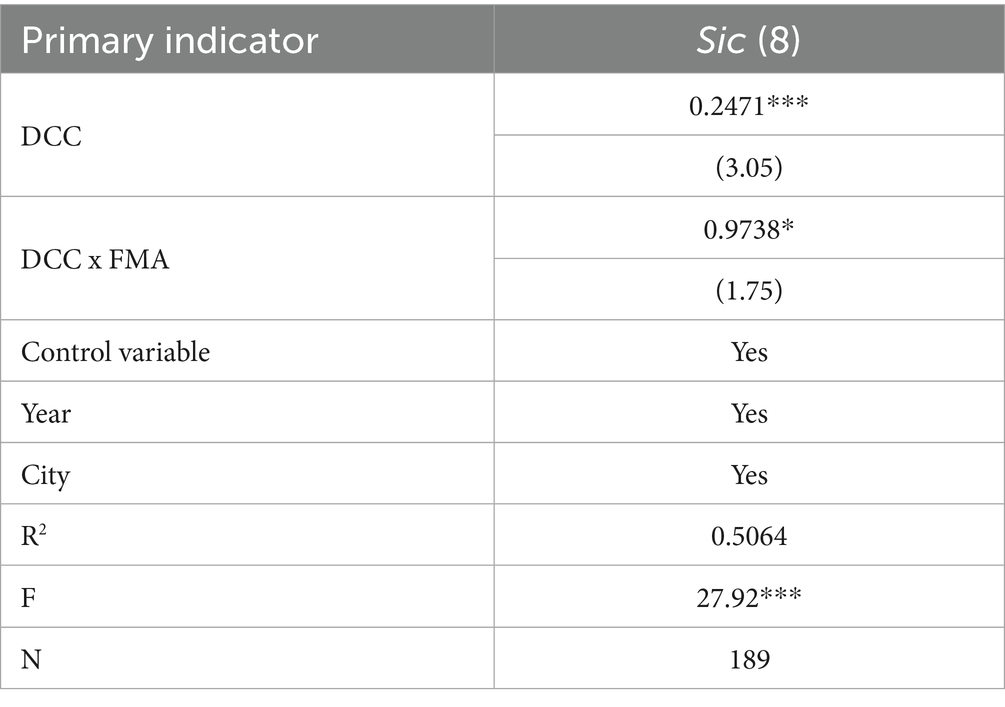Click the N row label

coord(30,659)
